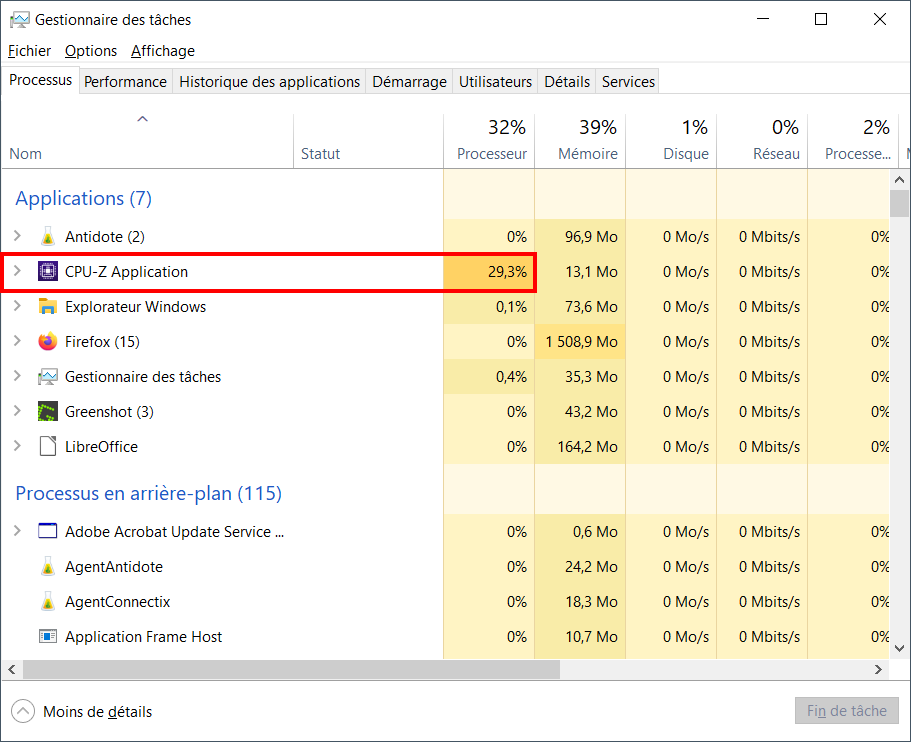The height and width of the screenshot is (742, 911).
Task: Switch to Historique des applications tab
Action: pyautogui.click(x=270, y=82)
